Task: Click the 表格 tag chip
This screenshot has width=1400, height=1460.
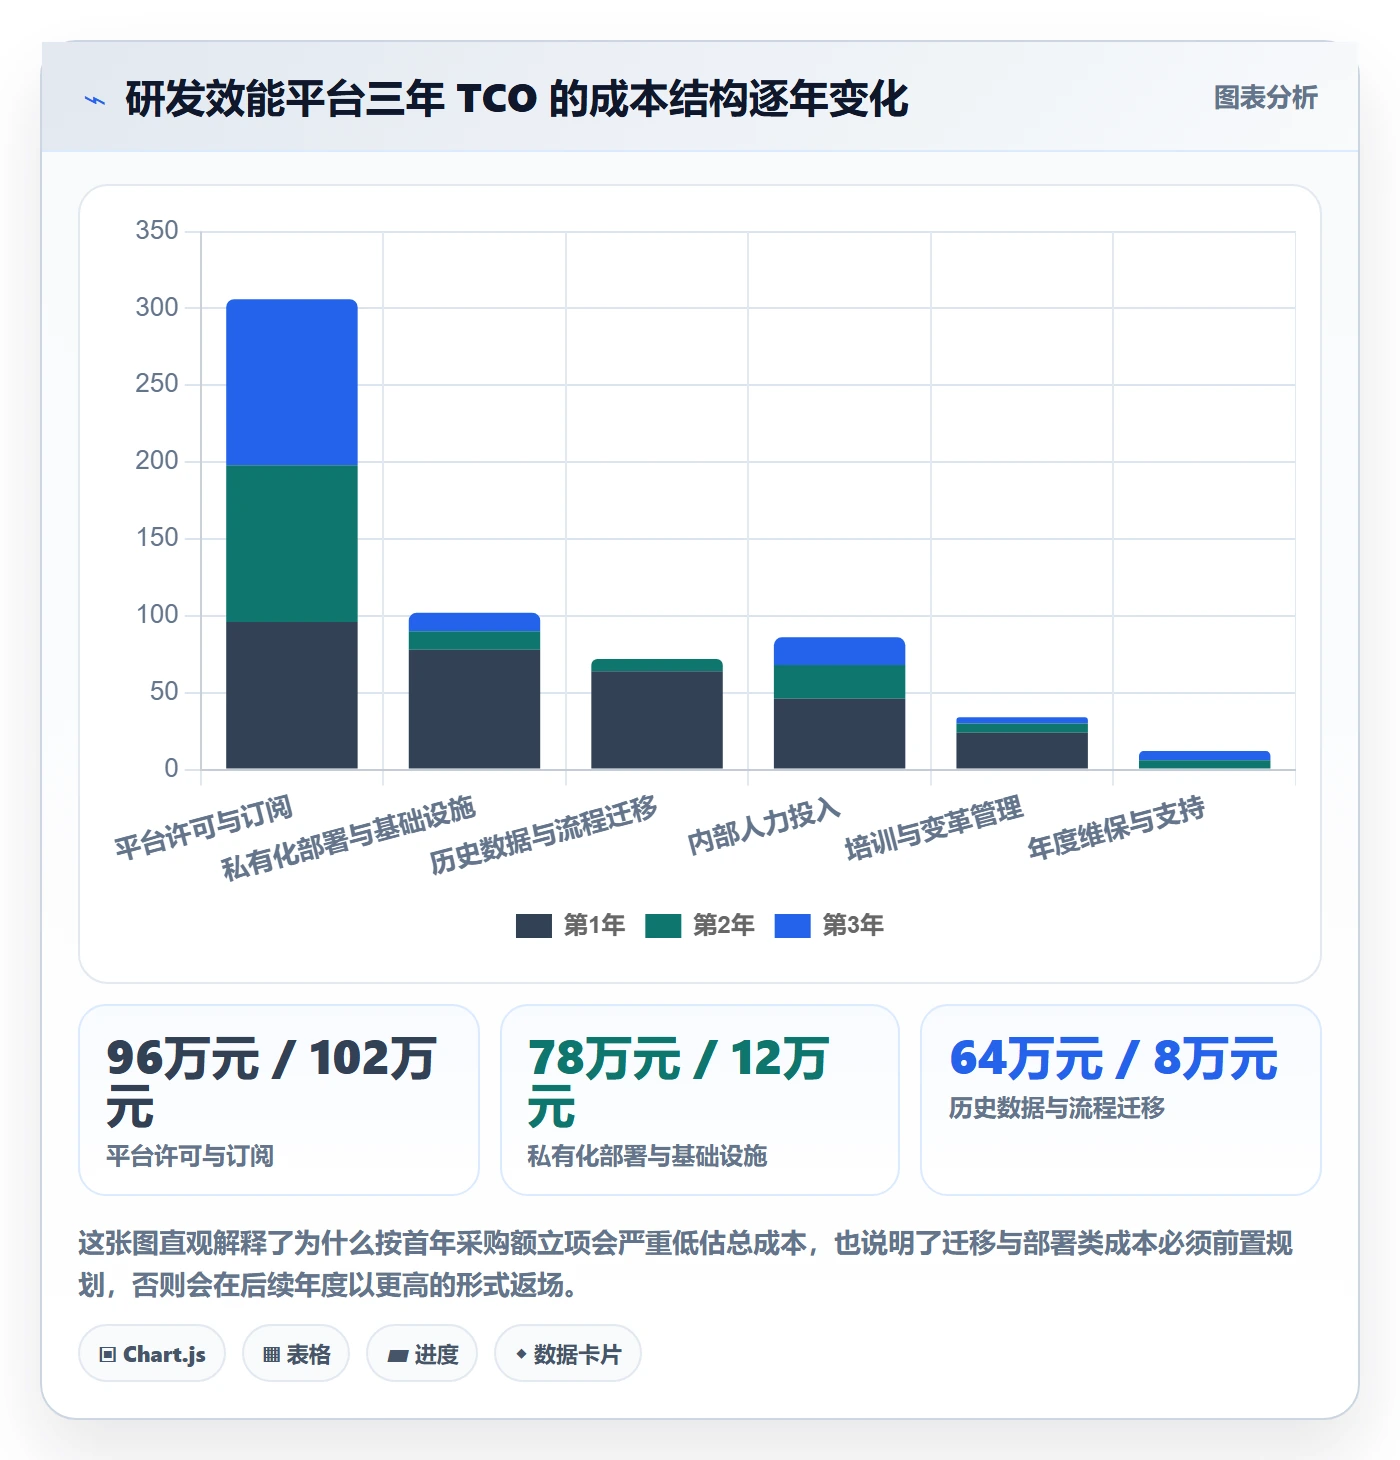Action: pyautogui.click(x=296, y=1354)
